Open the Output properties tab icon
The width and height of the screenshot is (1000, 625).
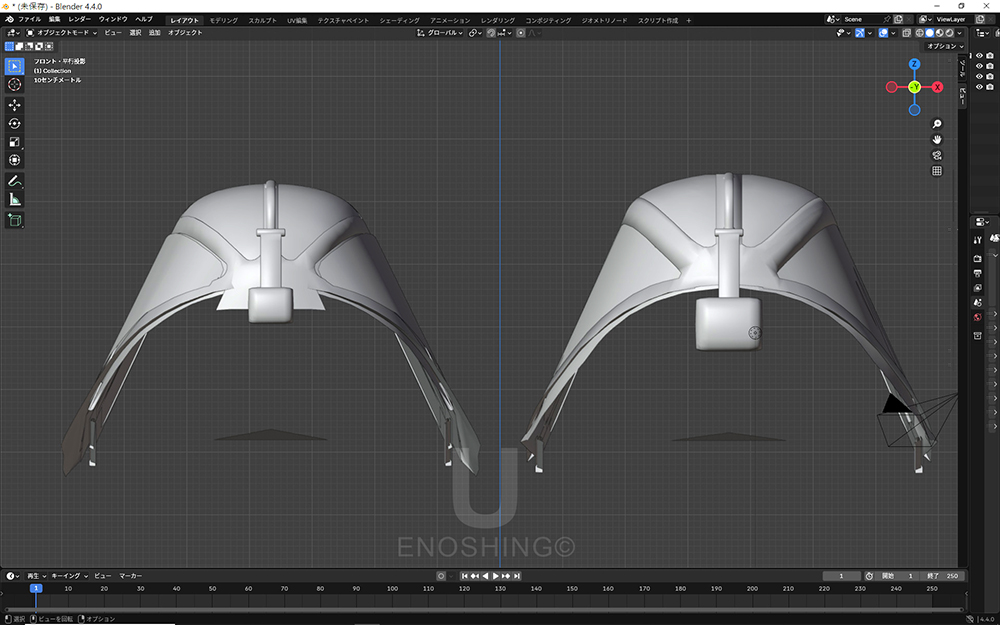click(977, 274)
